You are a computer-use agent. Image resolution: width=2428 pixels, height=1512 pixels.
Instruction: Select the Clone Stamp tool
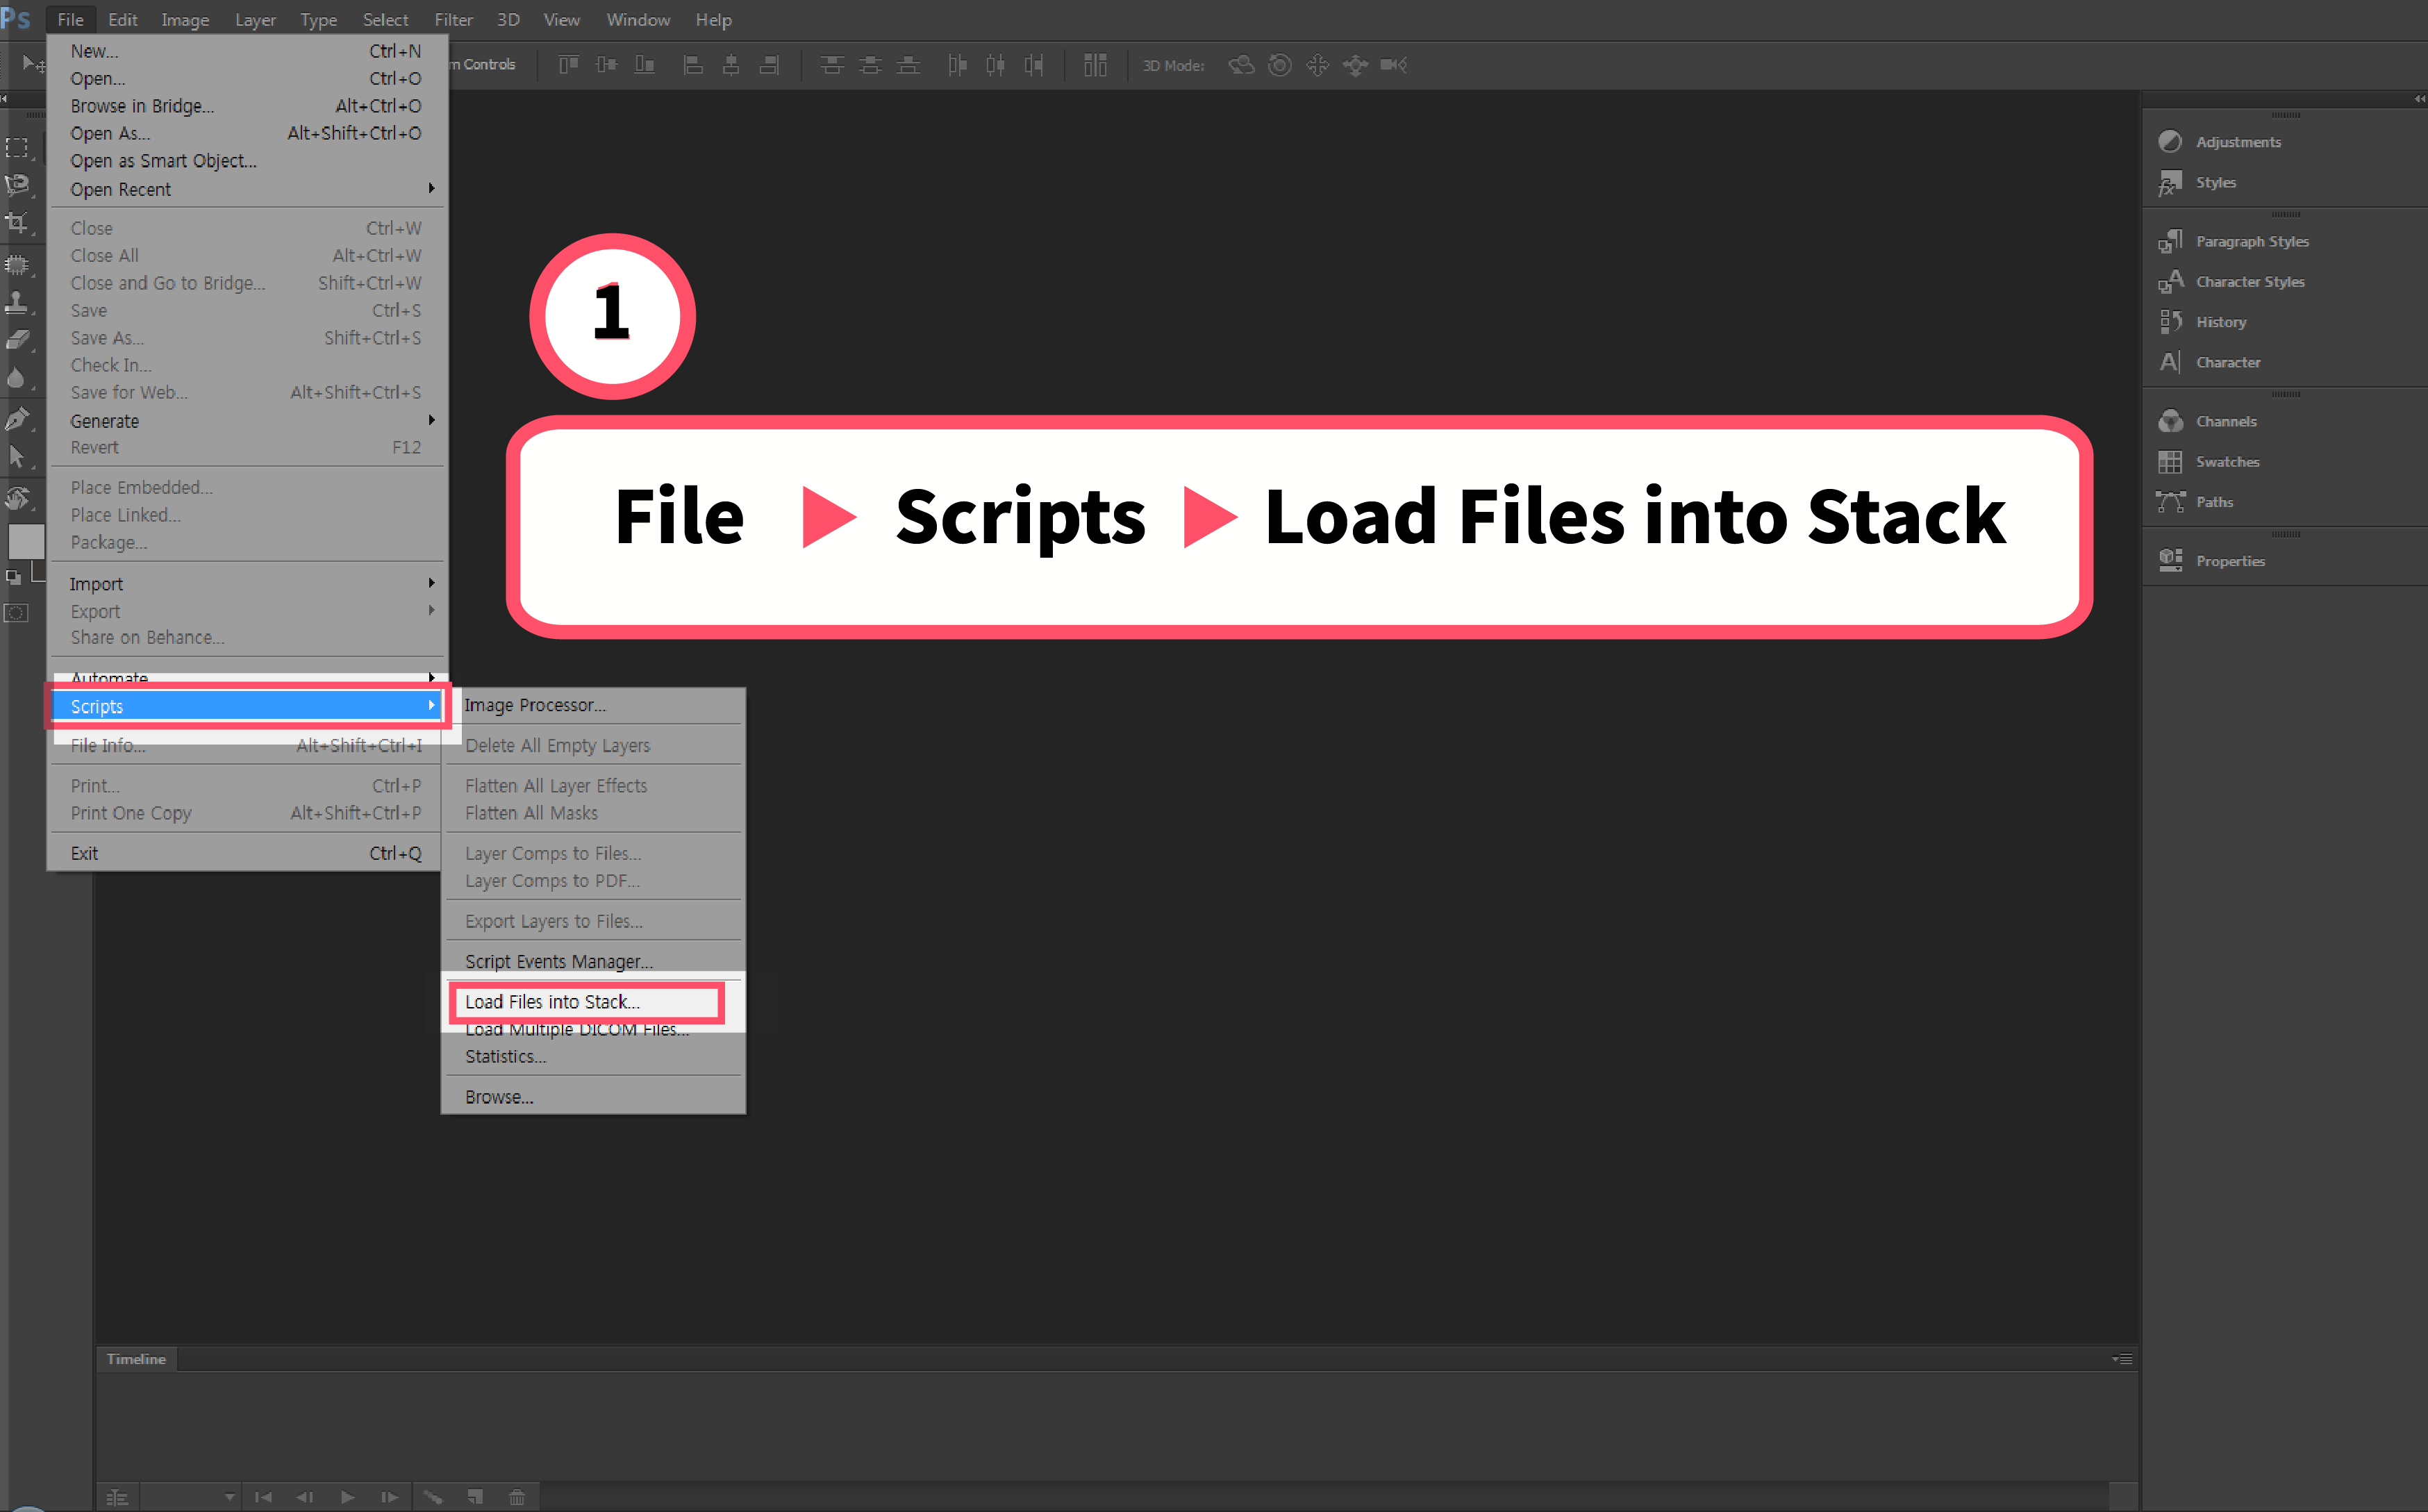17,302
